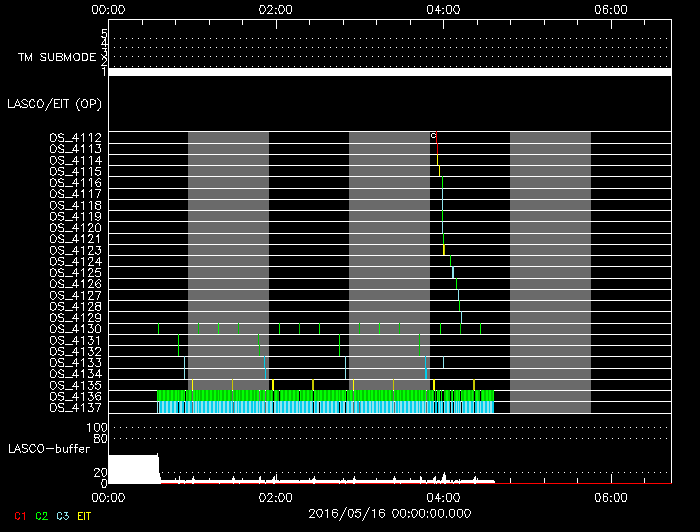Screen dimensions: 700x532
Task: Click the 06:00 tick label on bottom axis
Action: coord(610,497)
